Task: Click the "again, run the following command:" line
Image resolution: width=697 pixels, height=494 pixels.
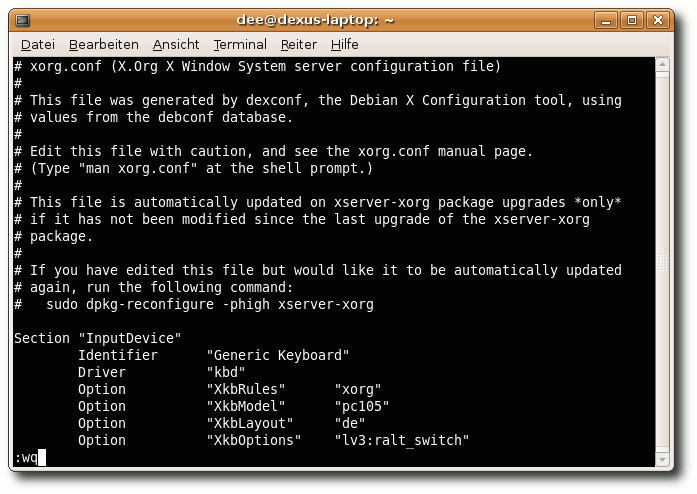Action: 153,288
